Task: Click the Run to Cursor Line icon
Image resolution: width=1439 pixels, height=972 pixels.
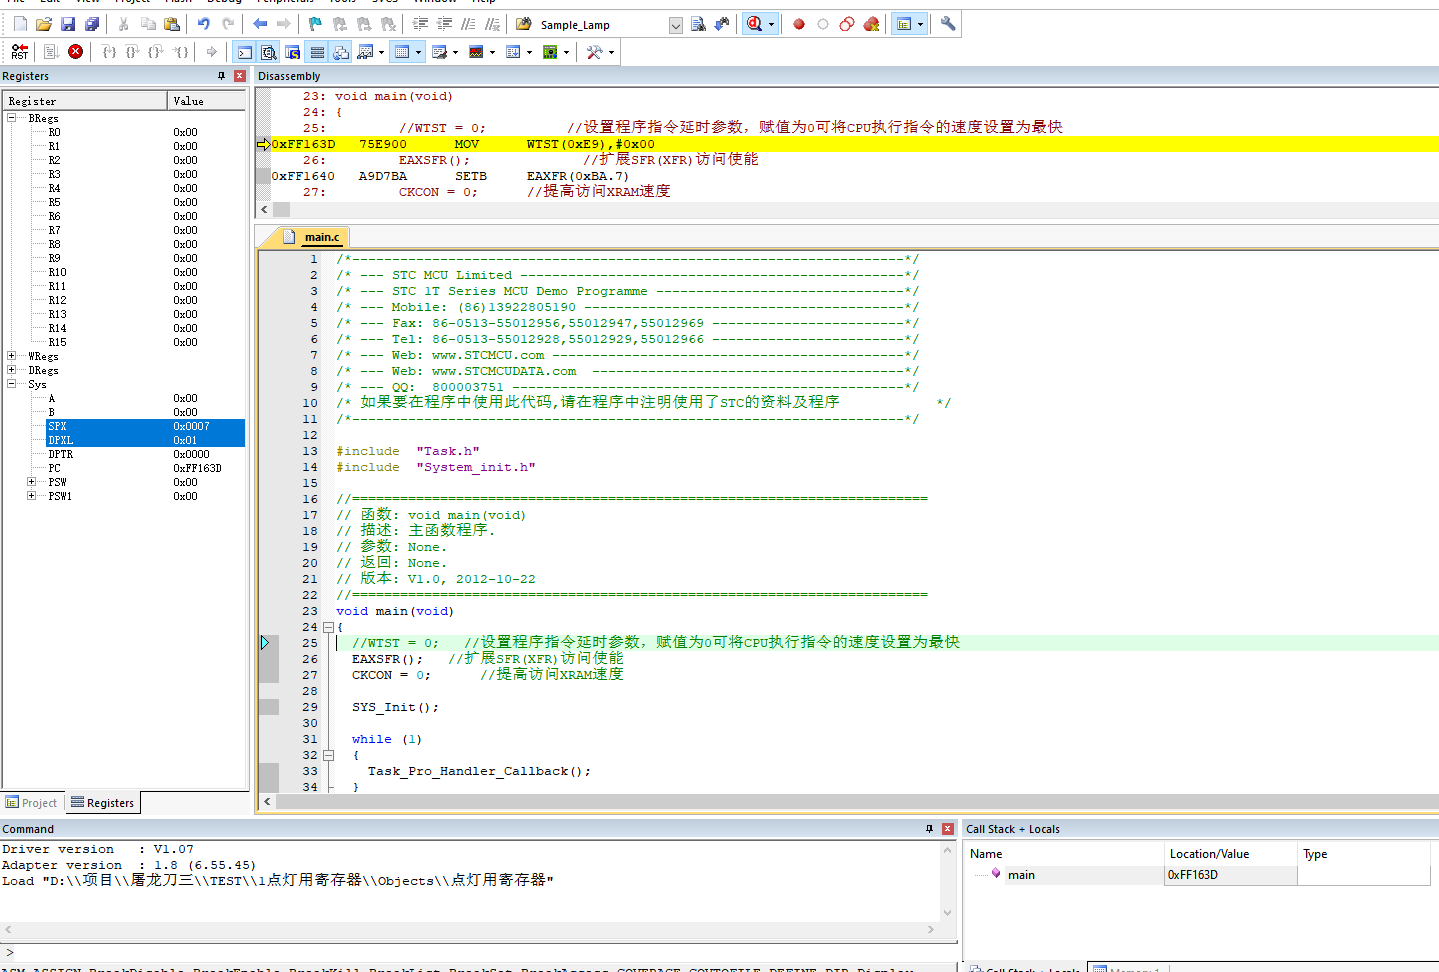Action: [180, 52]
